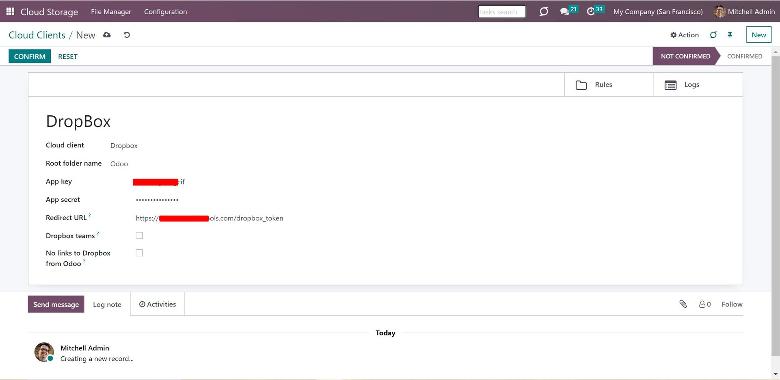Click the Cloud Clients breadcrumb link

click(37, 35)
